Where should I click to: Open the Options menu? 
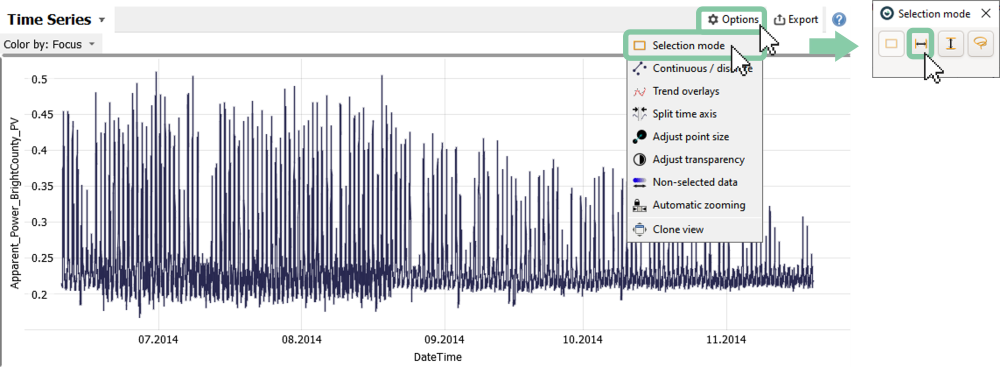click(733, 20)
